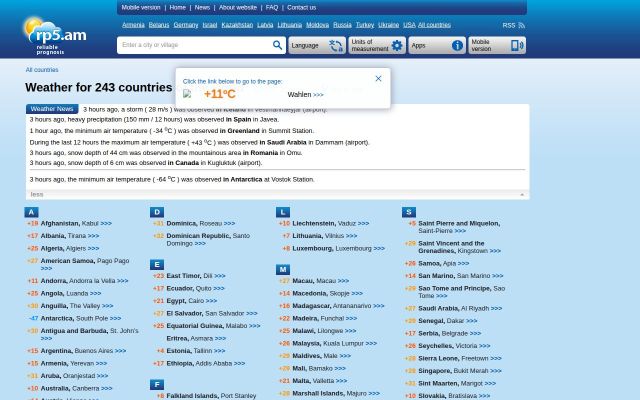Select Russia country link in header
Viewport: 640px width, 400px height.
[x=342, y=25]
